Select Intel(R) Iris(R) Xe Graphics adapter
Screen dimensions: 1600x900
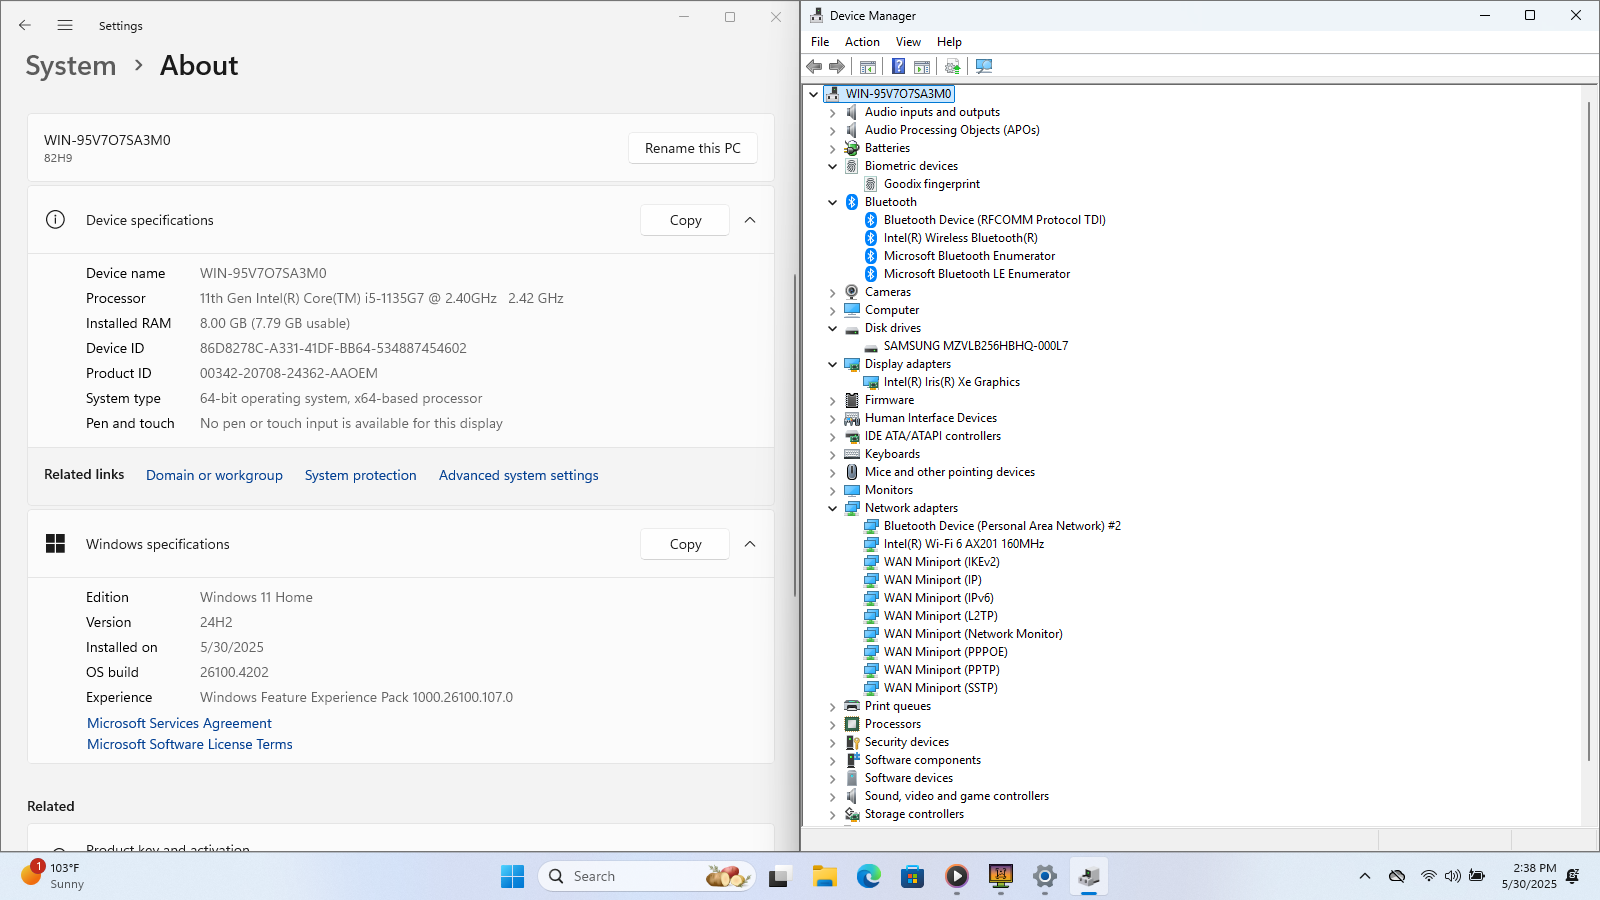point(951,382)
